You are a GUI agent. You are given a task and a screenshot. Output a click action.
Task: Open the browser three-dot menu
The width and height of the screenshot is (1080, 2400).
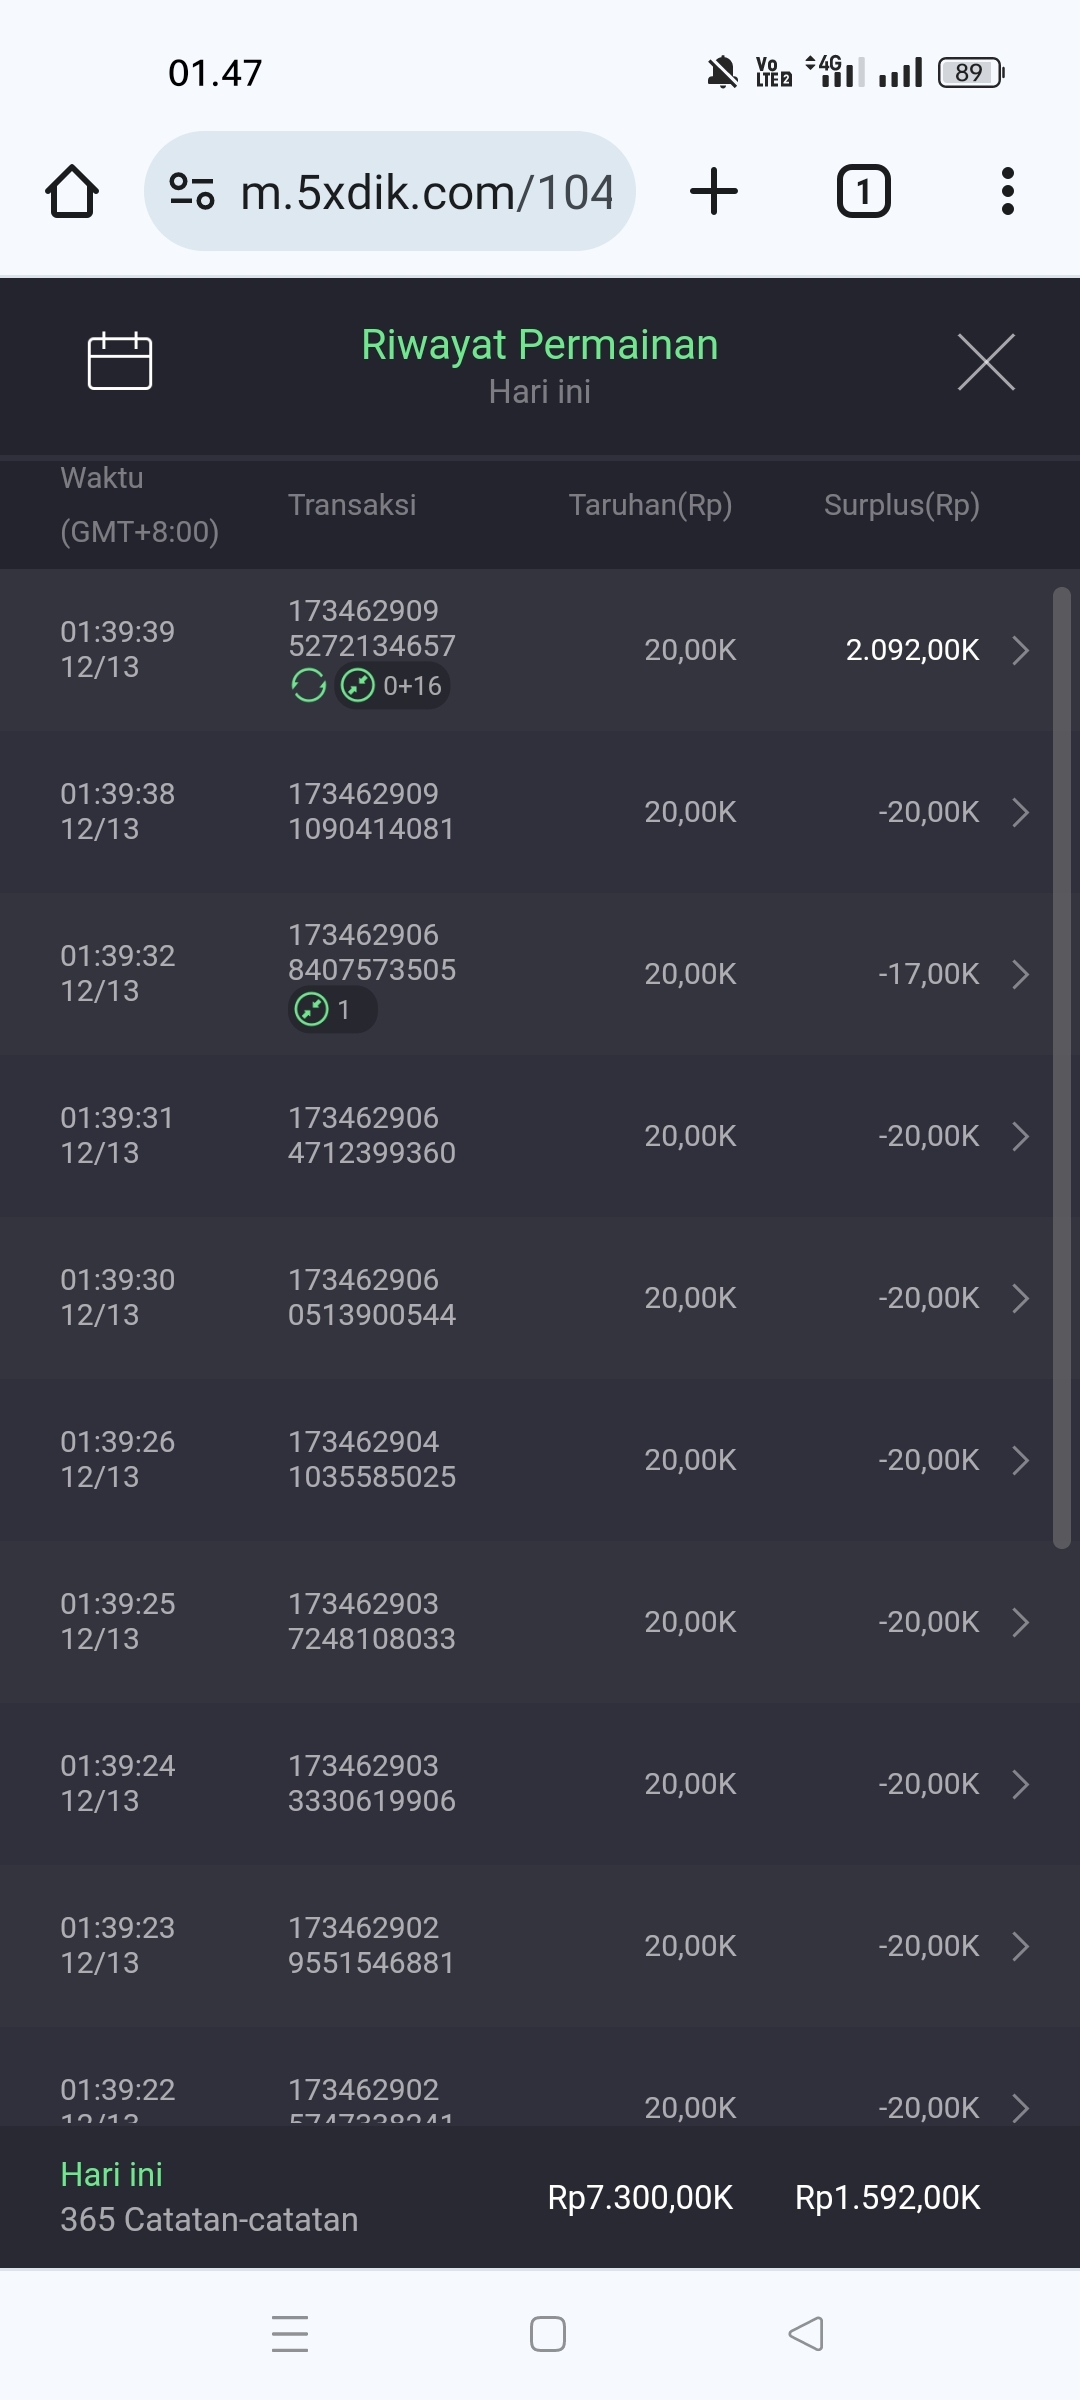tap(1007, 191)
